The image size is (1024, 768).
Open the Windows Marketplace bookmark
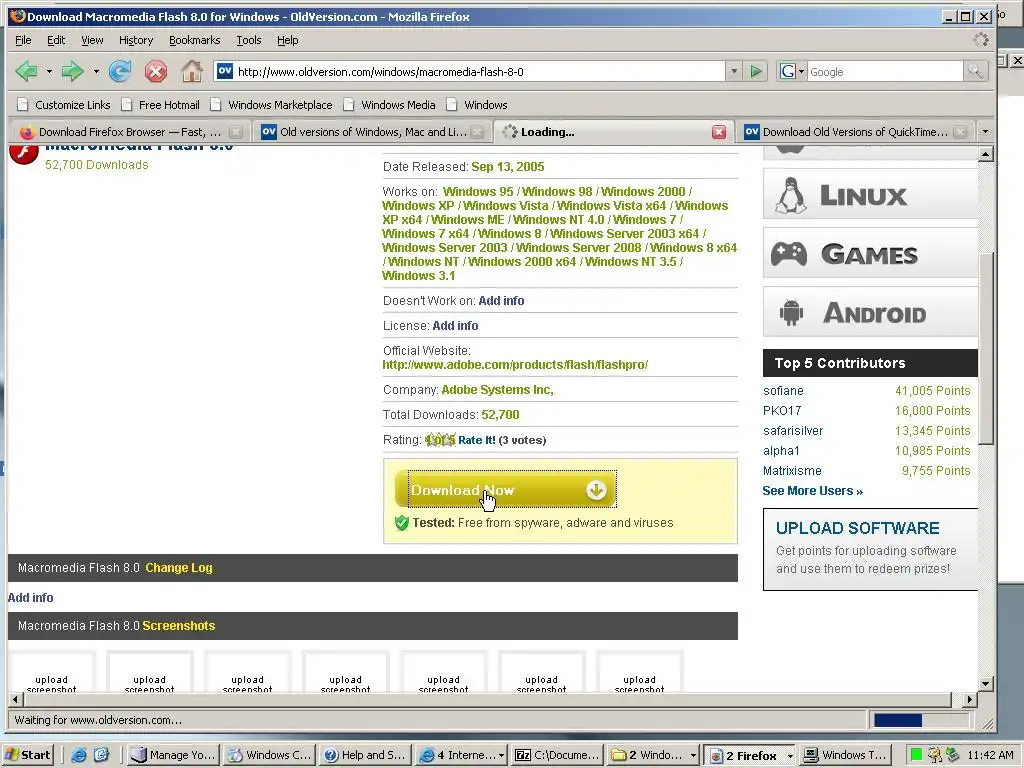point(272,104)
